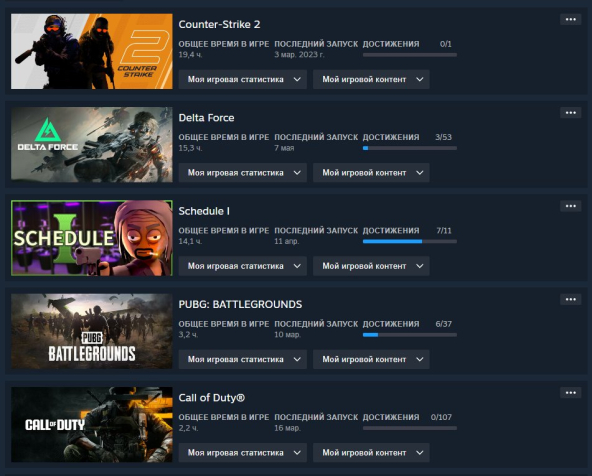Click the Schedule I cover thumbnail
Screen dimensions: 592x476
[x=92, y=238]
